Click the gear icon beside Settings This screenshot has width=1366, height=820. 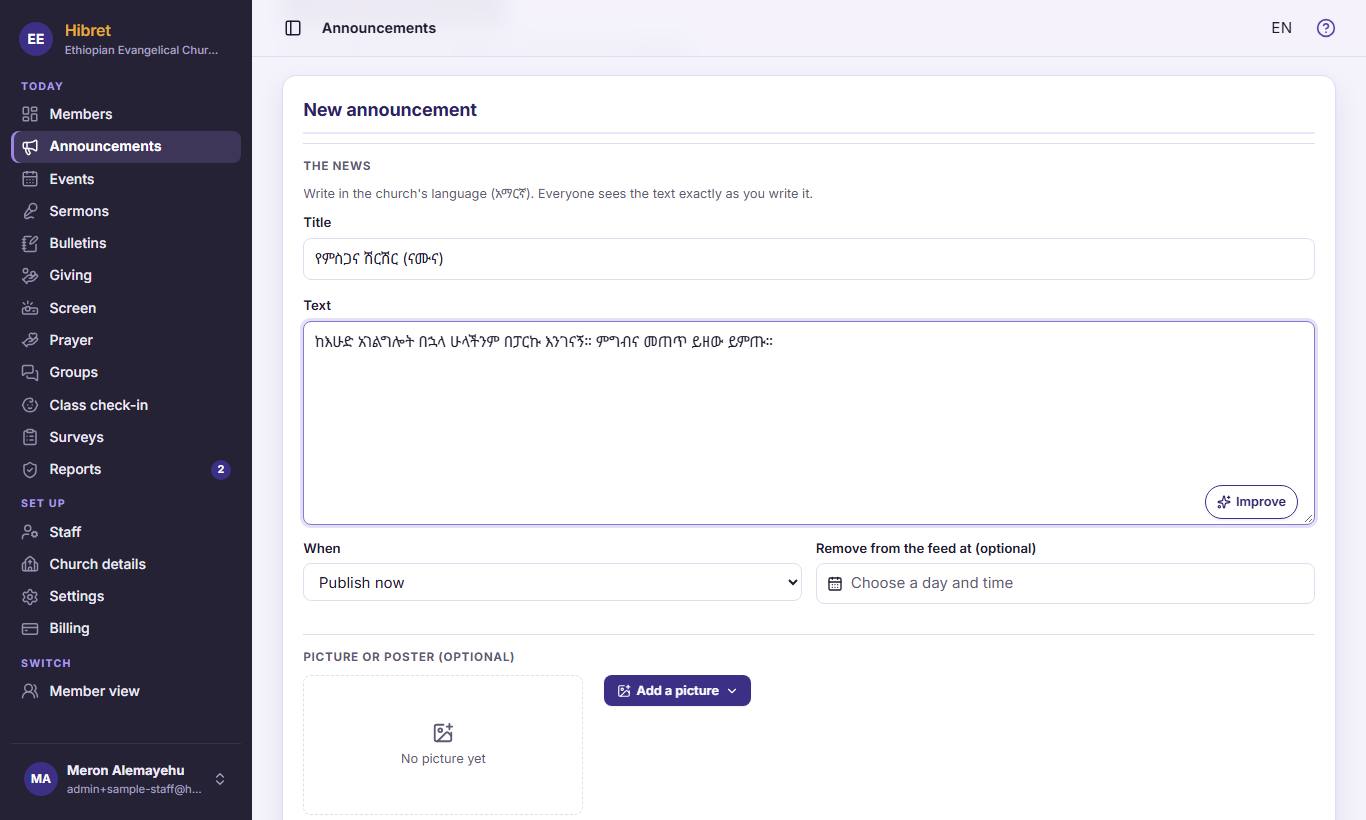tap(30, 596)
